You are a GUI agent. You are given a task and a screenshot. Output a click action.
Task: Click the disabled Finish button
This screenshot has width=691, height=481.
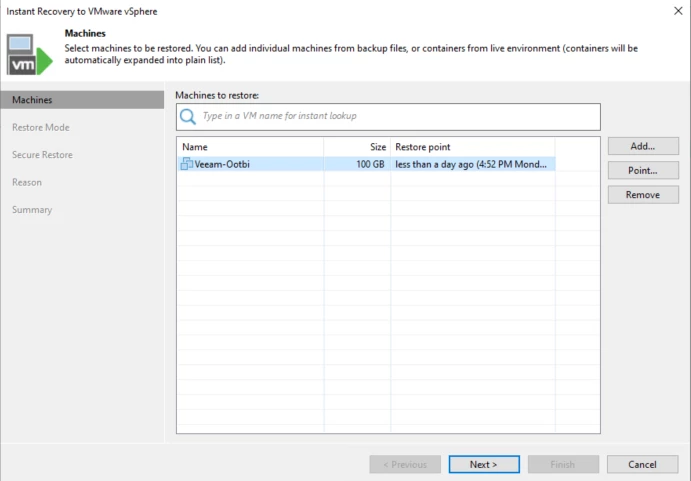[x=563, y=464]
